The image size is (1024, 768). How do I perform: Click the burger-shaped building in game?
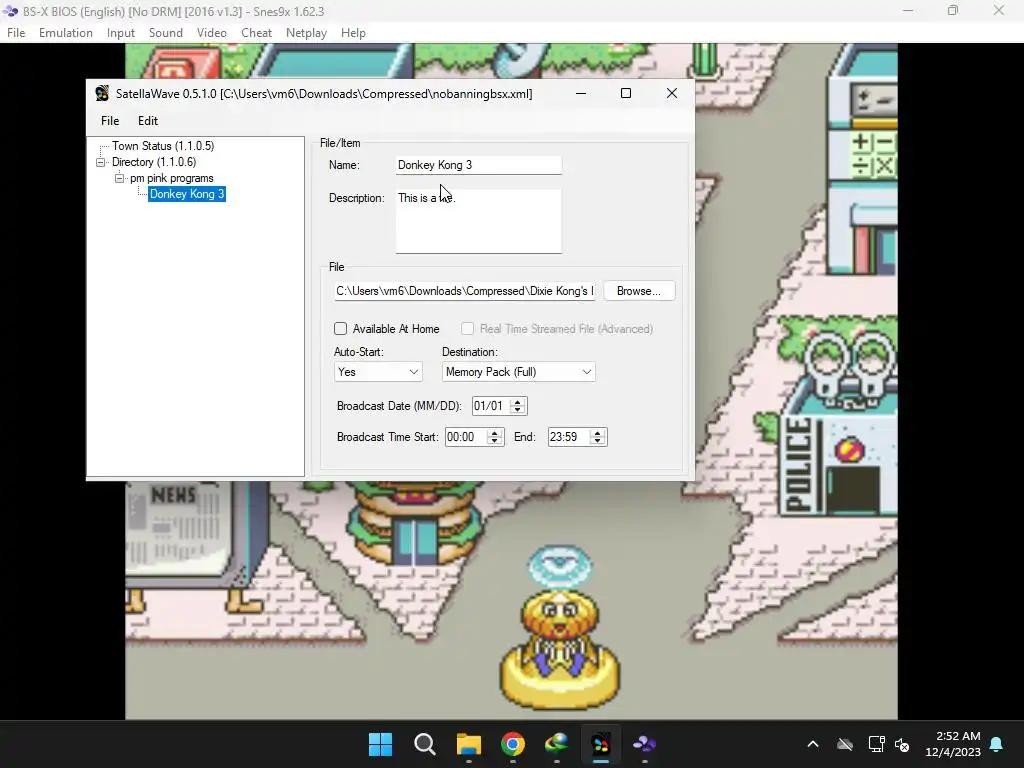tap(413, 522)
